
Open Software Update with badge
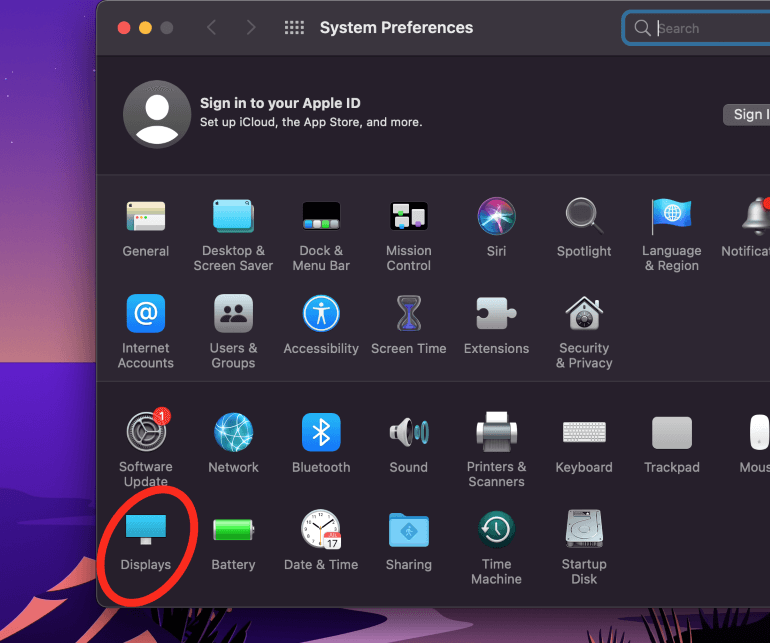pyautogui.click(x=146, y=433)
